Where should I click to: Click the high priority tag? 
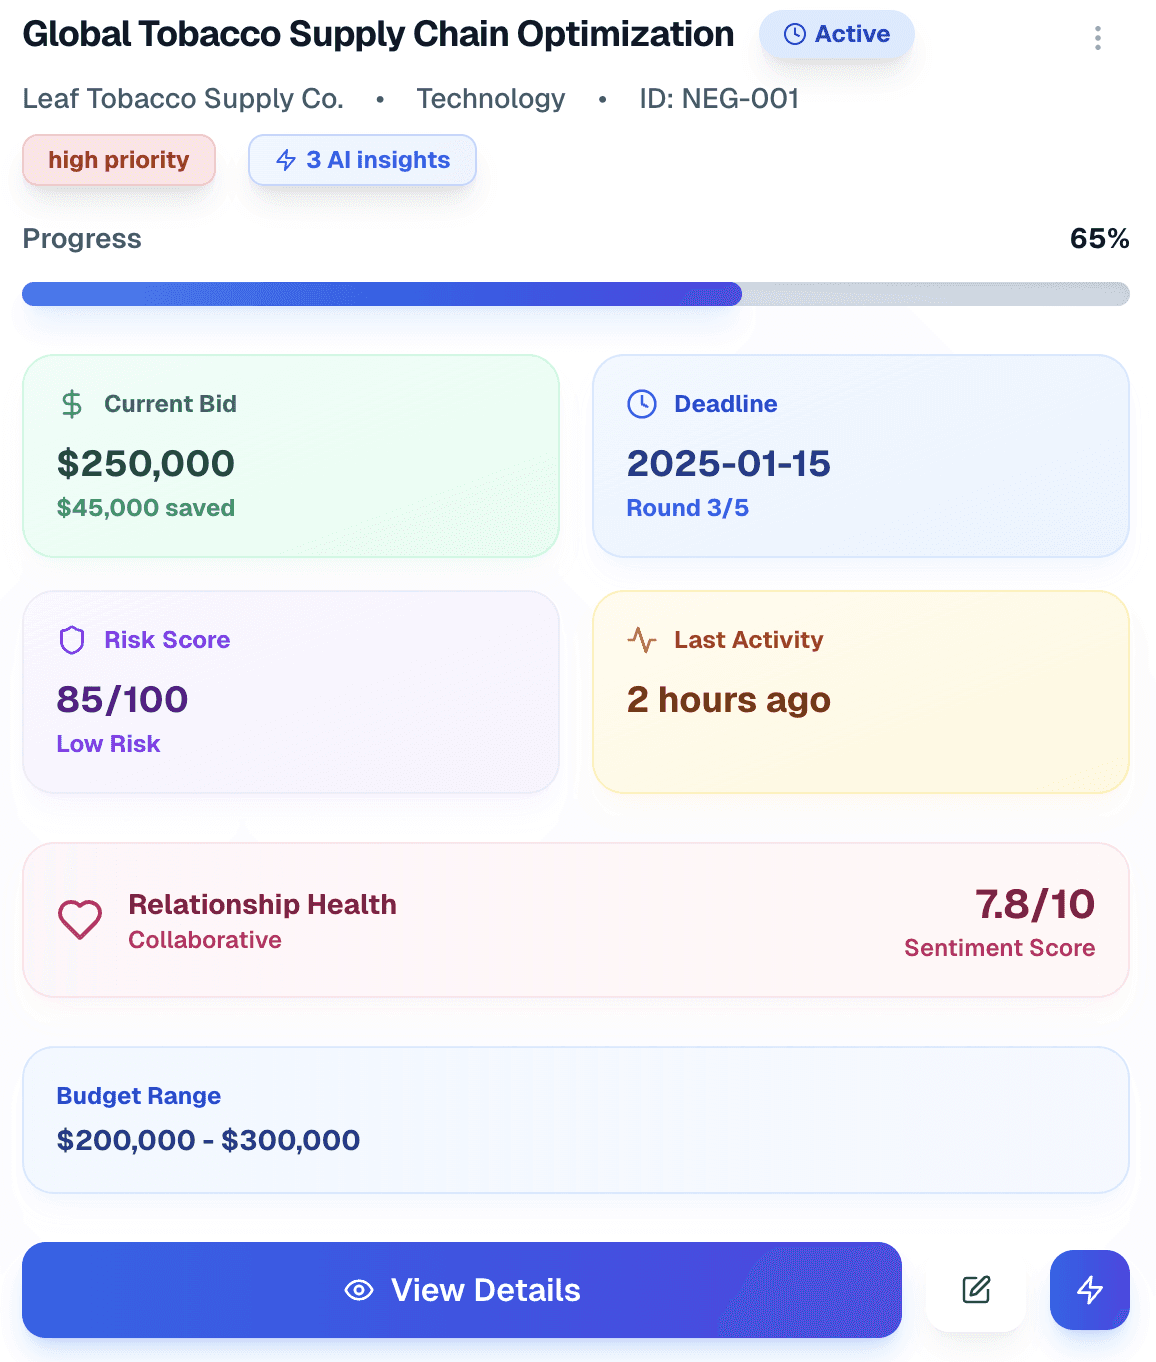click(x=119, y=160)
